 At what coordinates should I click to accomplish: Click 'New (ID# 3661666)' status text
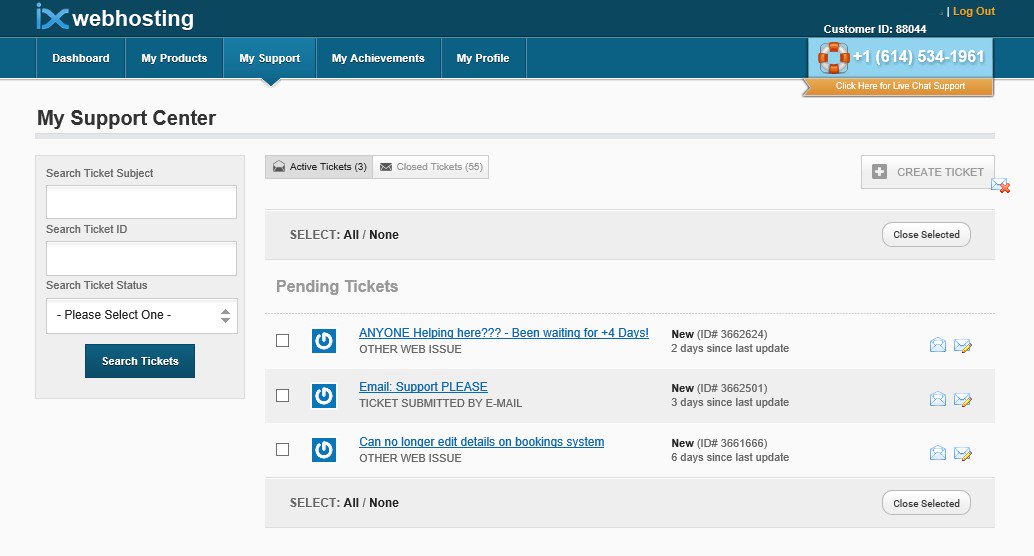coord(719,443)
